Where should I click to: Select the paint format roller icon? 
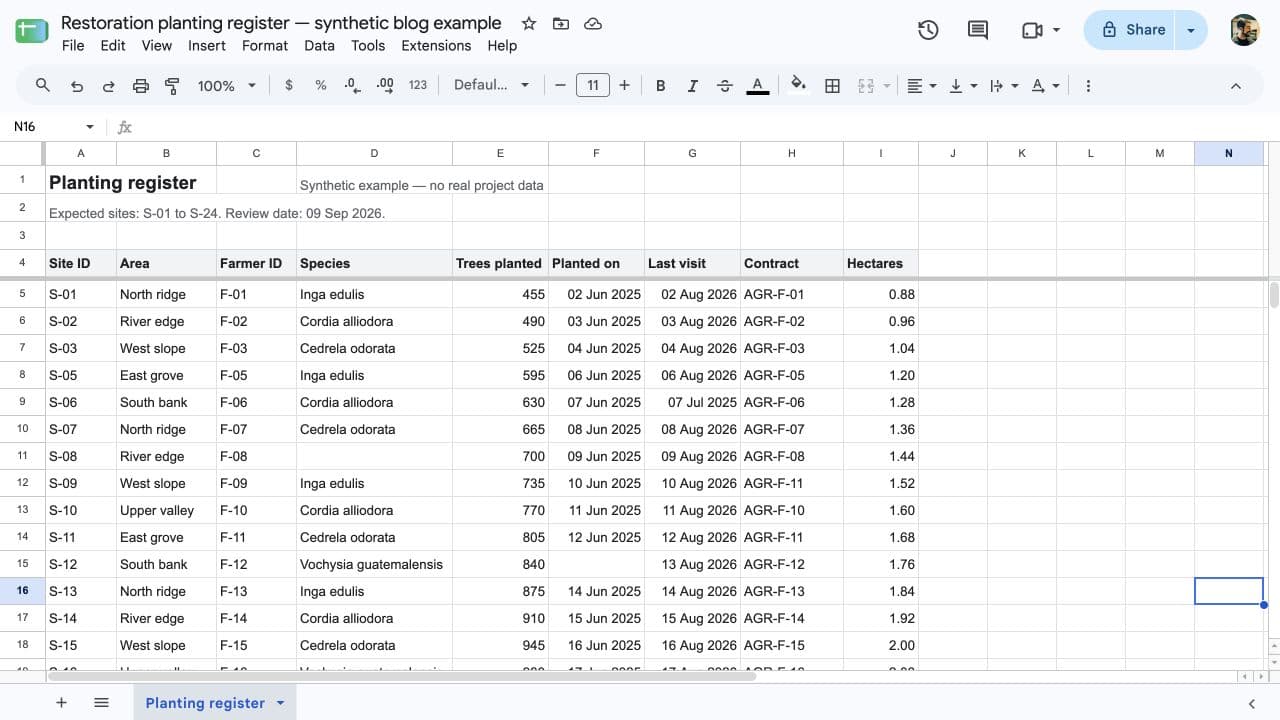(172, 86)
